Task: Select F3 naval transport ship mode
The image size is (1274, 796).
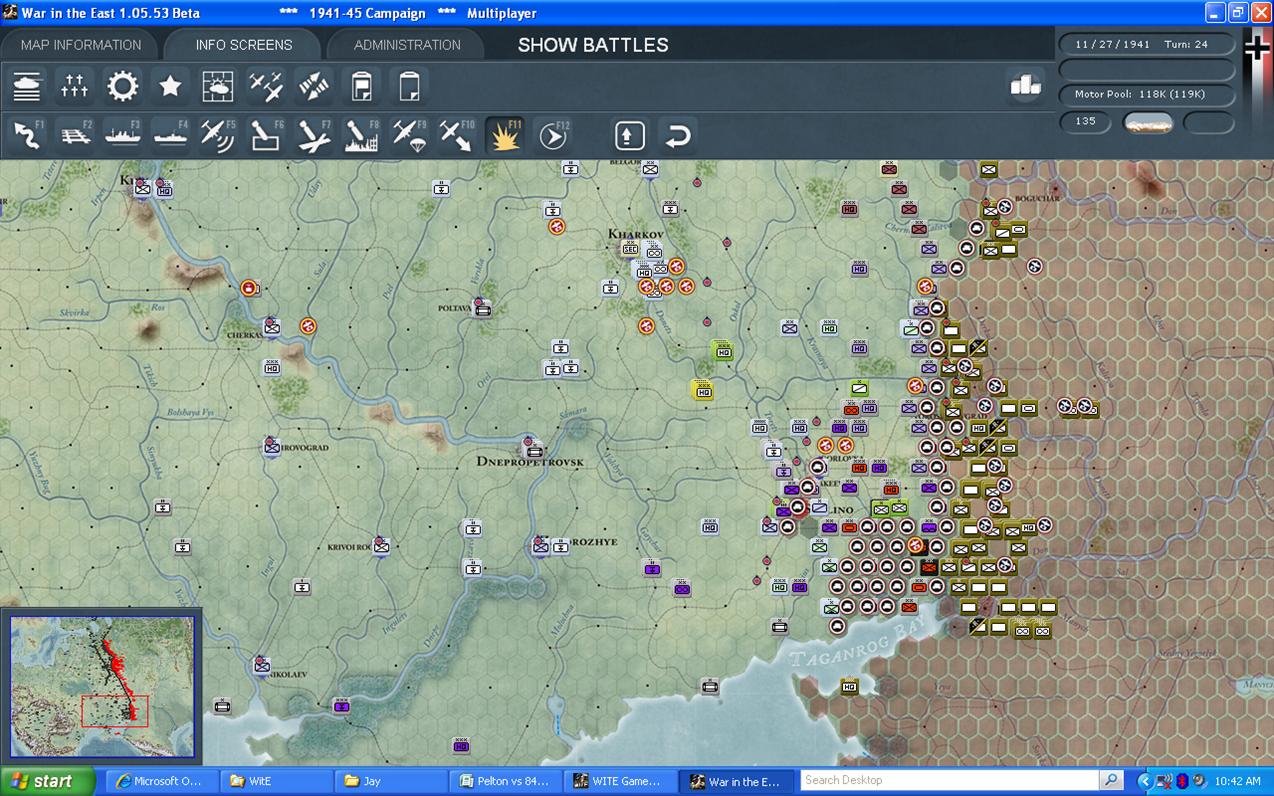Action: point(123,135)
